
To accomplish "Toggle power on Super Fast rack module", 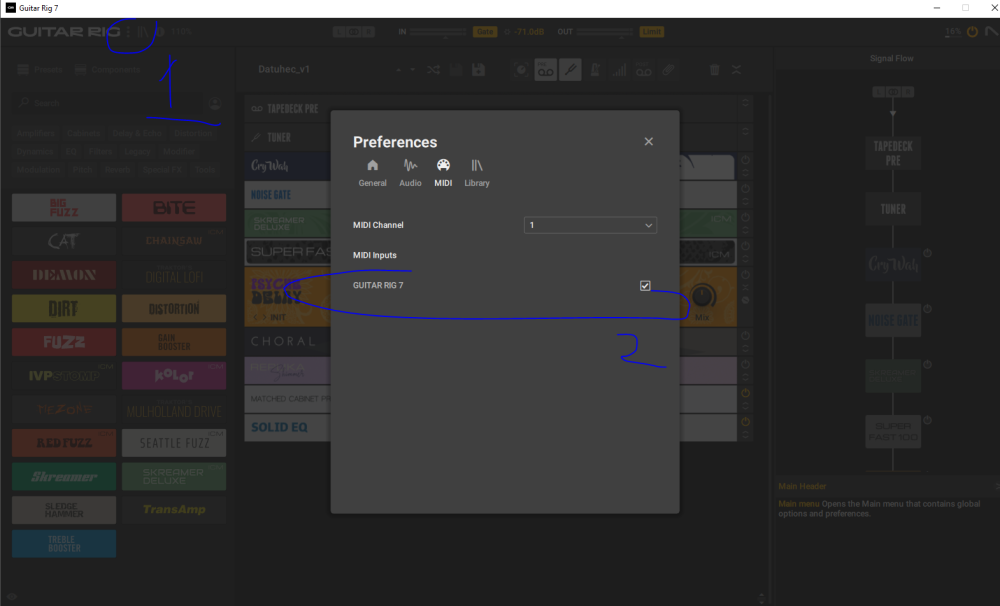I will [745, 246].
